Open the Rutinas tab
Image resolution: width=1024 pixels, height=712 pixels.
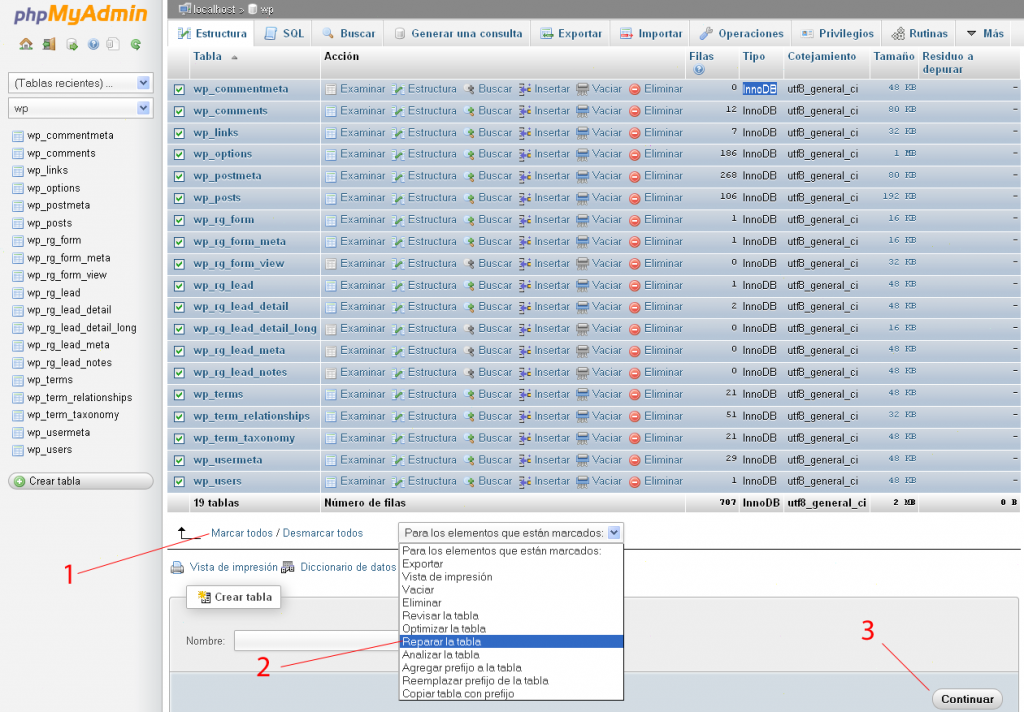[919, 33]
